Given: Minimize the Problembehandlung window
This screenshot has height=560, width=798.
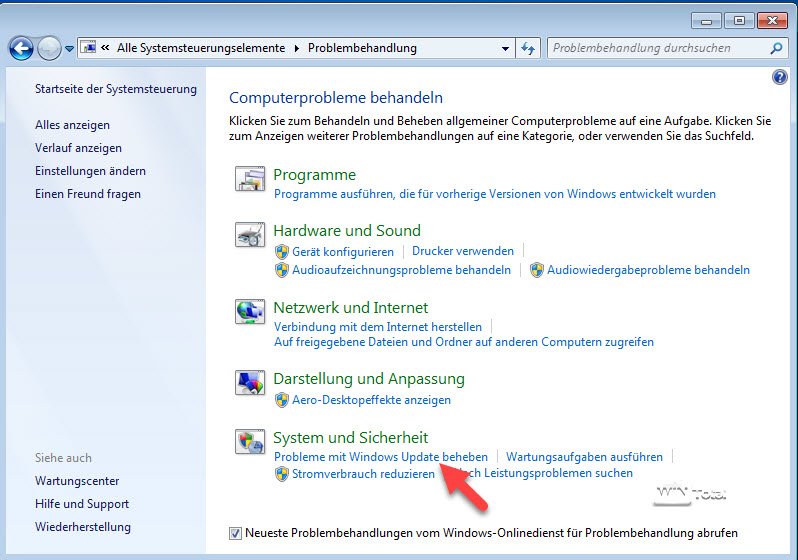Looking at the screenshot, I should click(706, 21).
